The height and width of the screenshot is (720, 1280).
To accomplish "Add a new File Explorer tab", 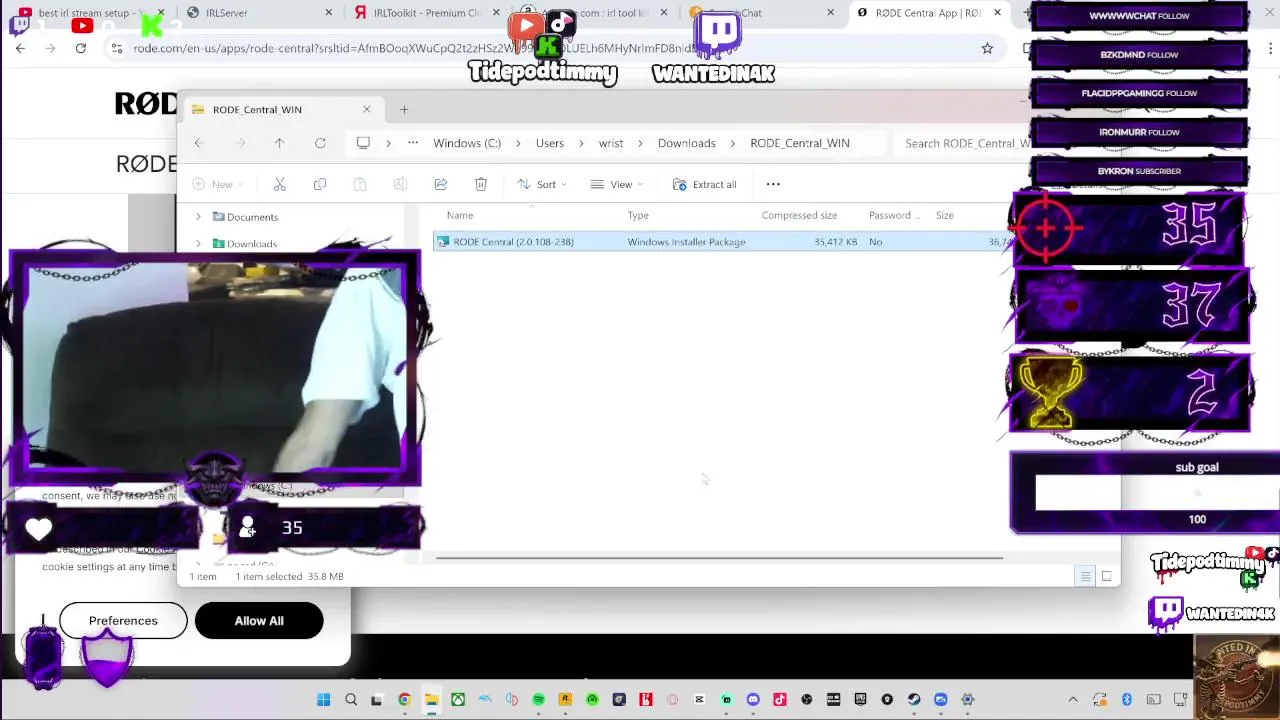I will pyautogui.click(x=404, y=110).
